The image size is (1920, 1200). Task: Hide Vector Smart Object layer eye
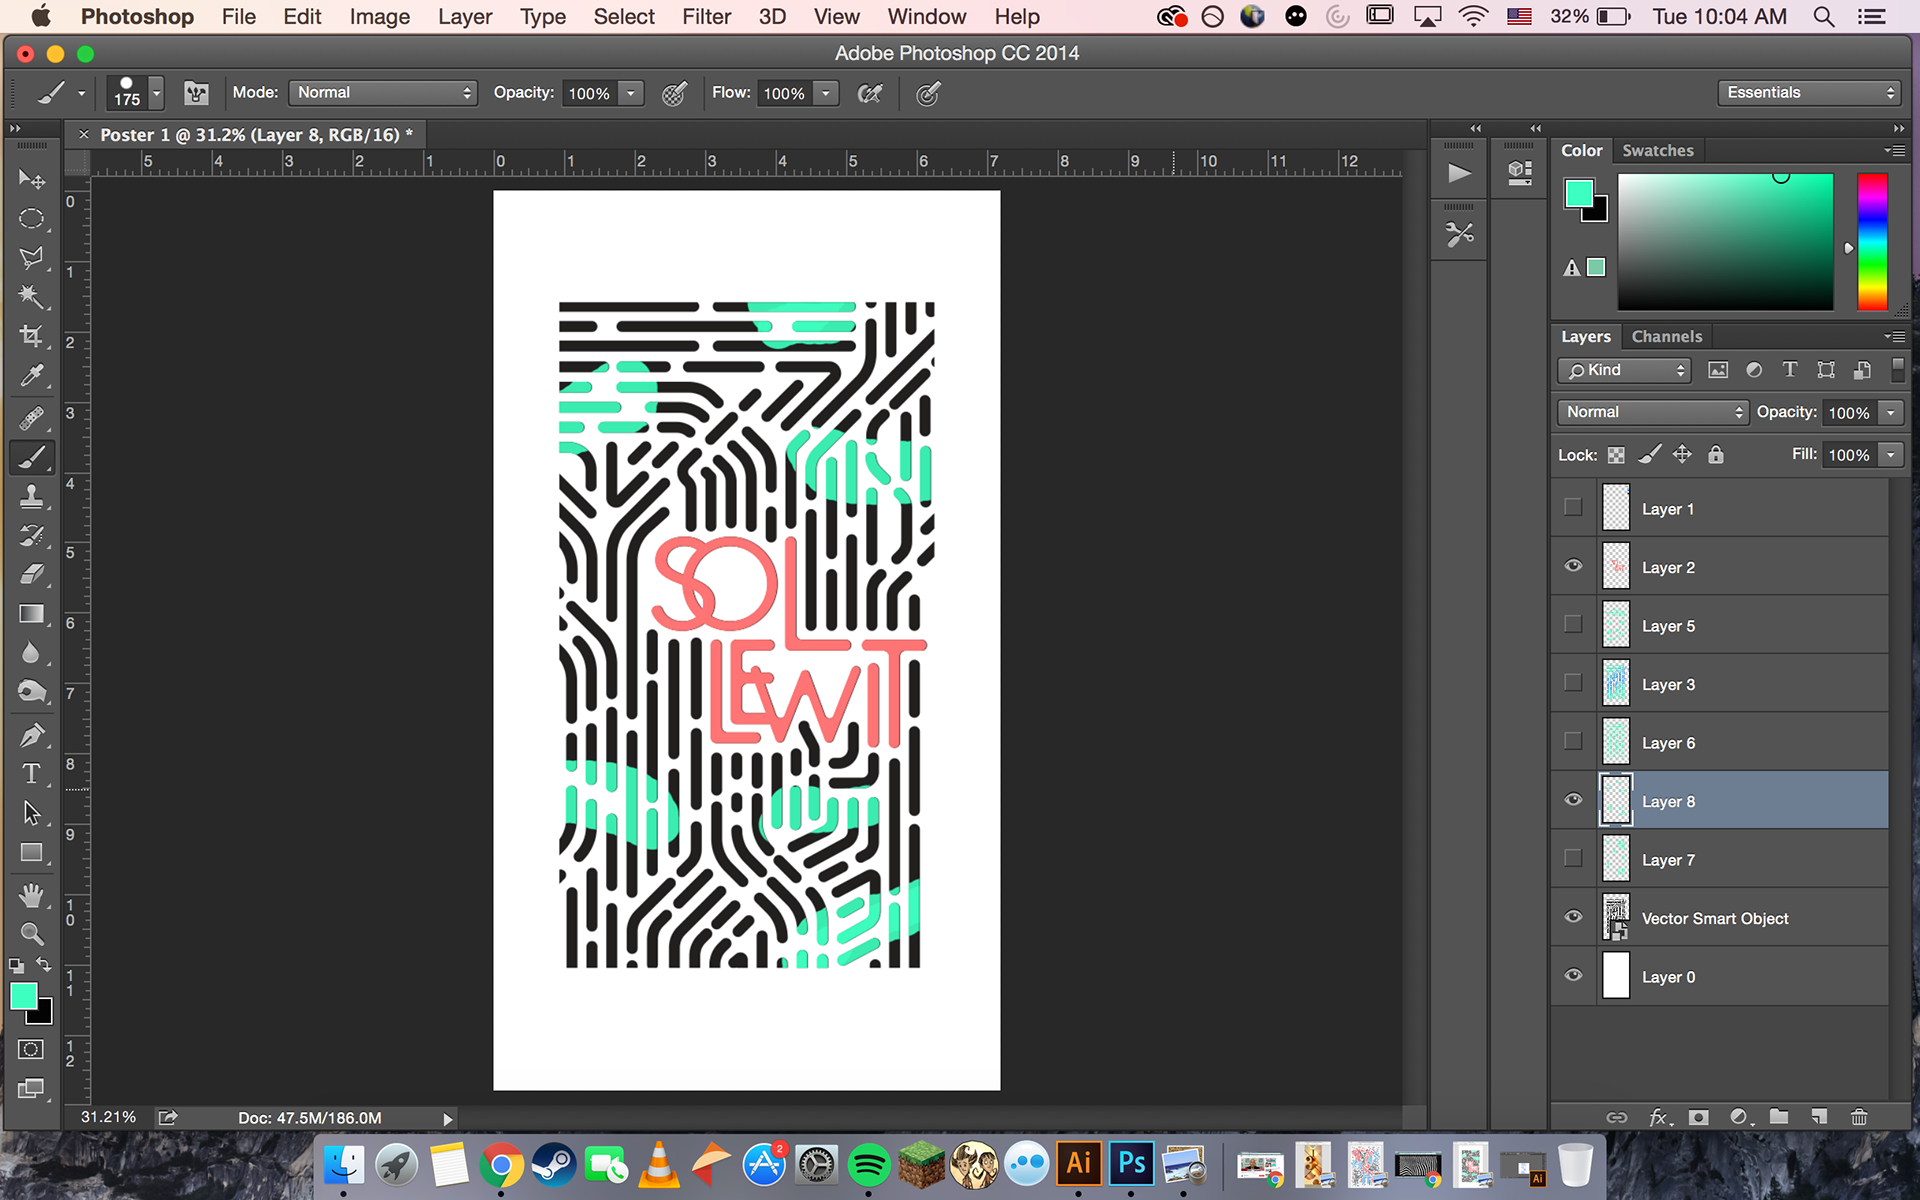(x=1573, y=917)
